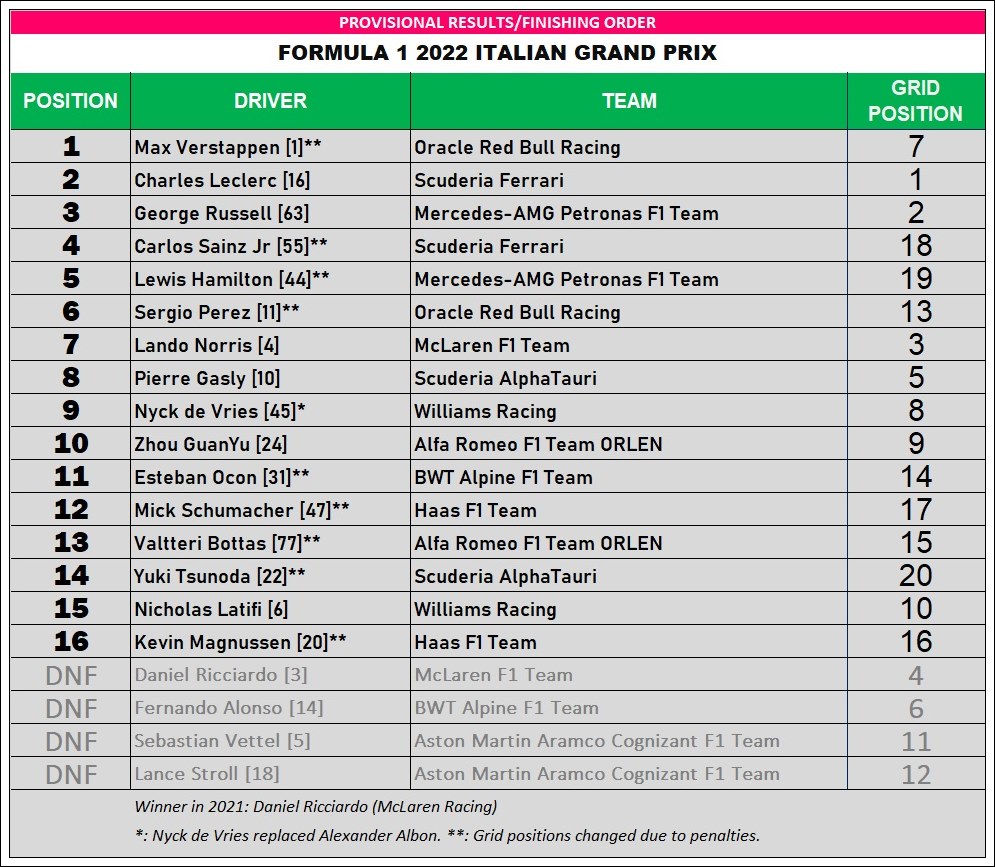Viewport: 995px width, 867px height.
Task: Select Yuki Tsunoda's grid position 20
Action: coord(915,576)
